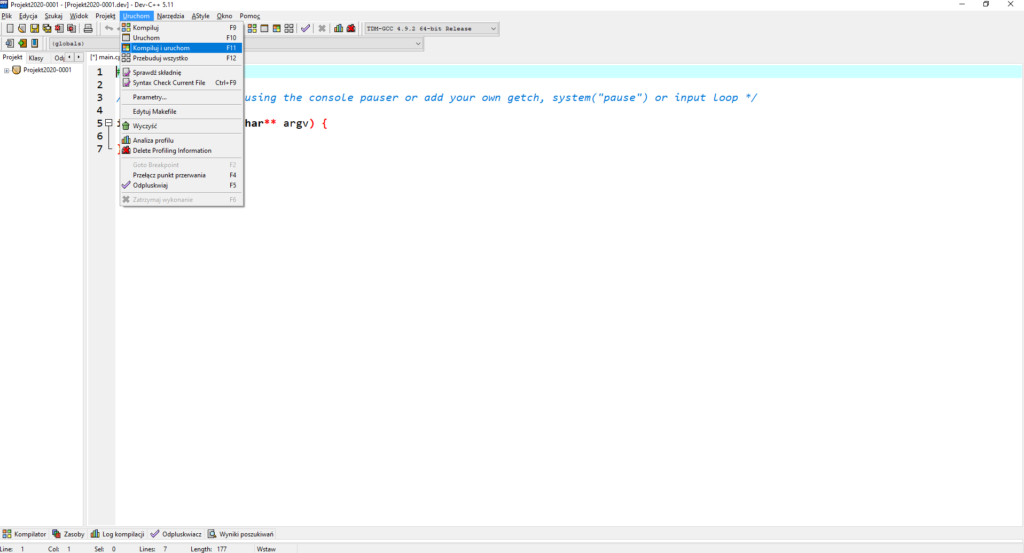The image size is (1024, 553).
Task: Click the Print toolbar icon
Action: pos(88,28)
